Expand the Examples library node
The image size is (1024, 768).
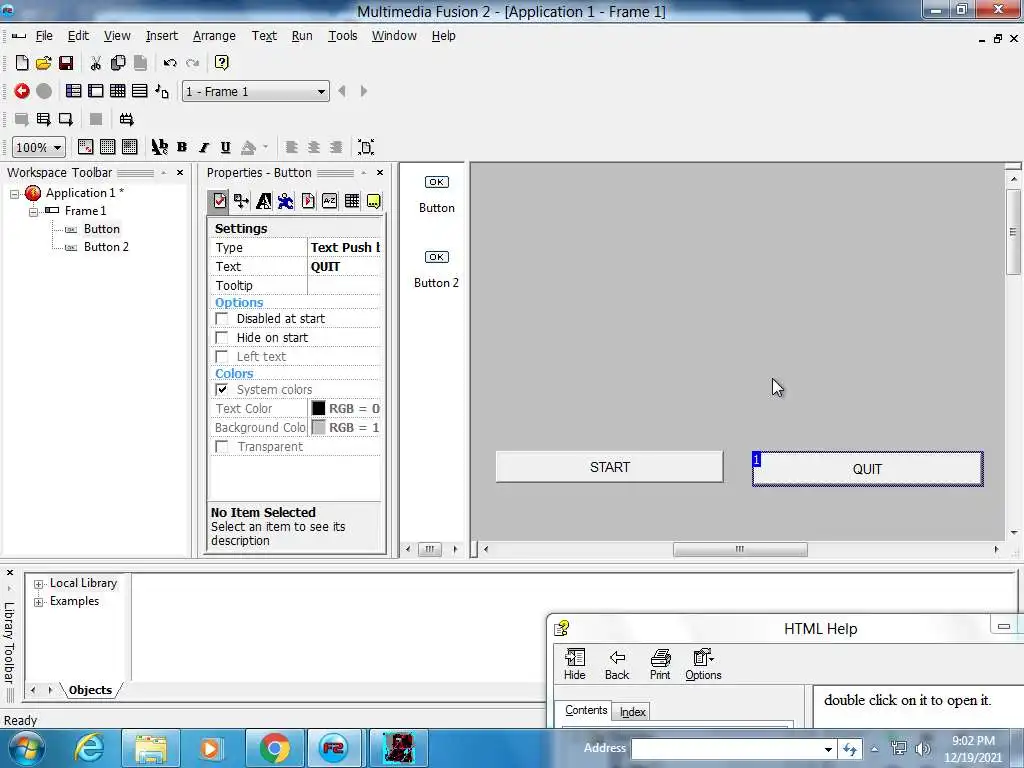pyautogui.click(x=39, y=601)
